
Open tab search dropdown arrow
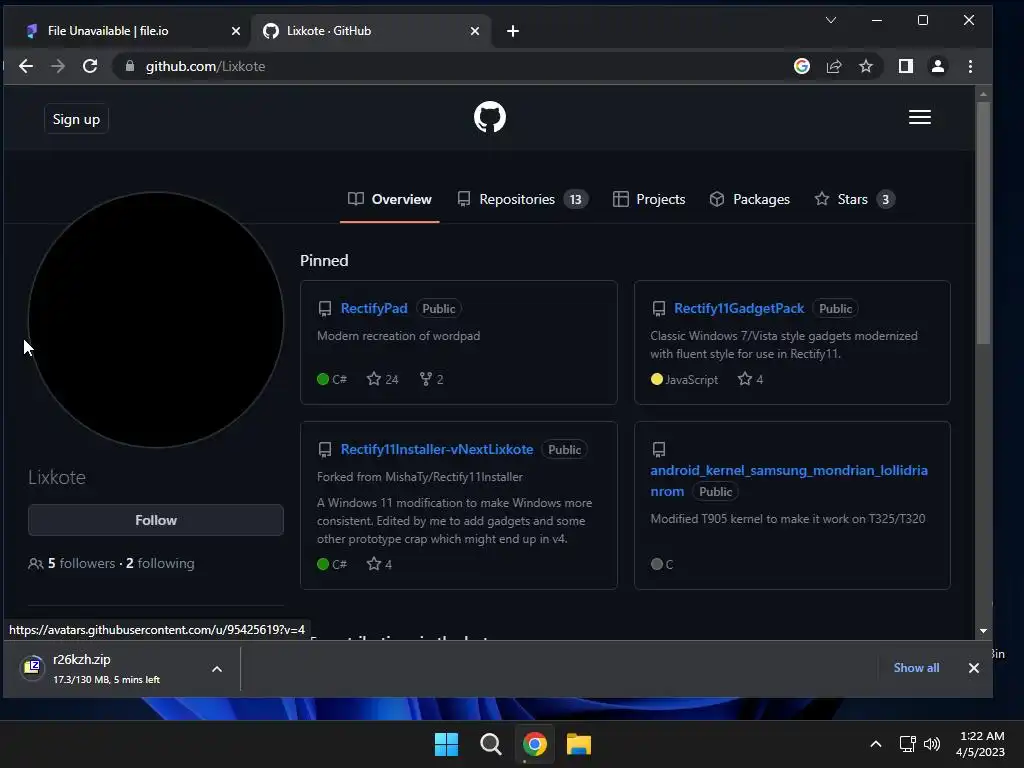[x=831, y=20]
